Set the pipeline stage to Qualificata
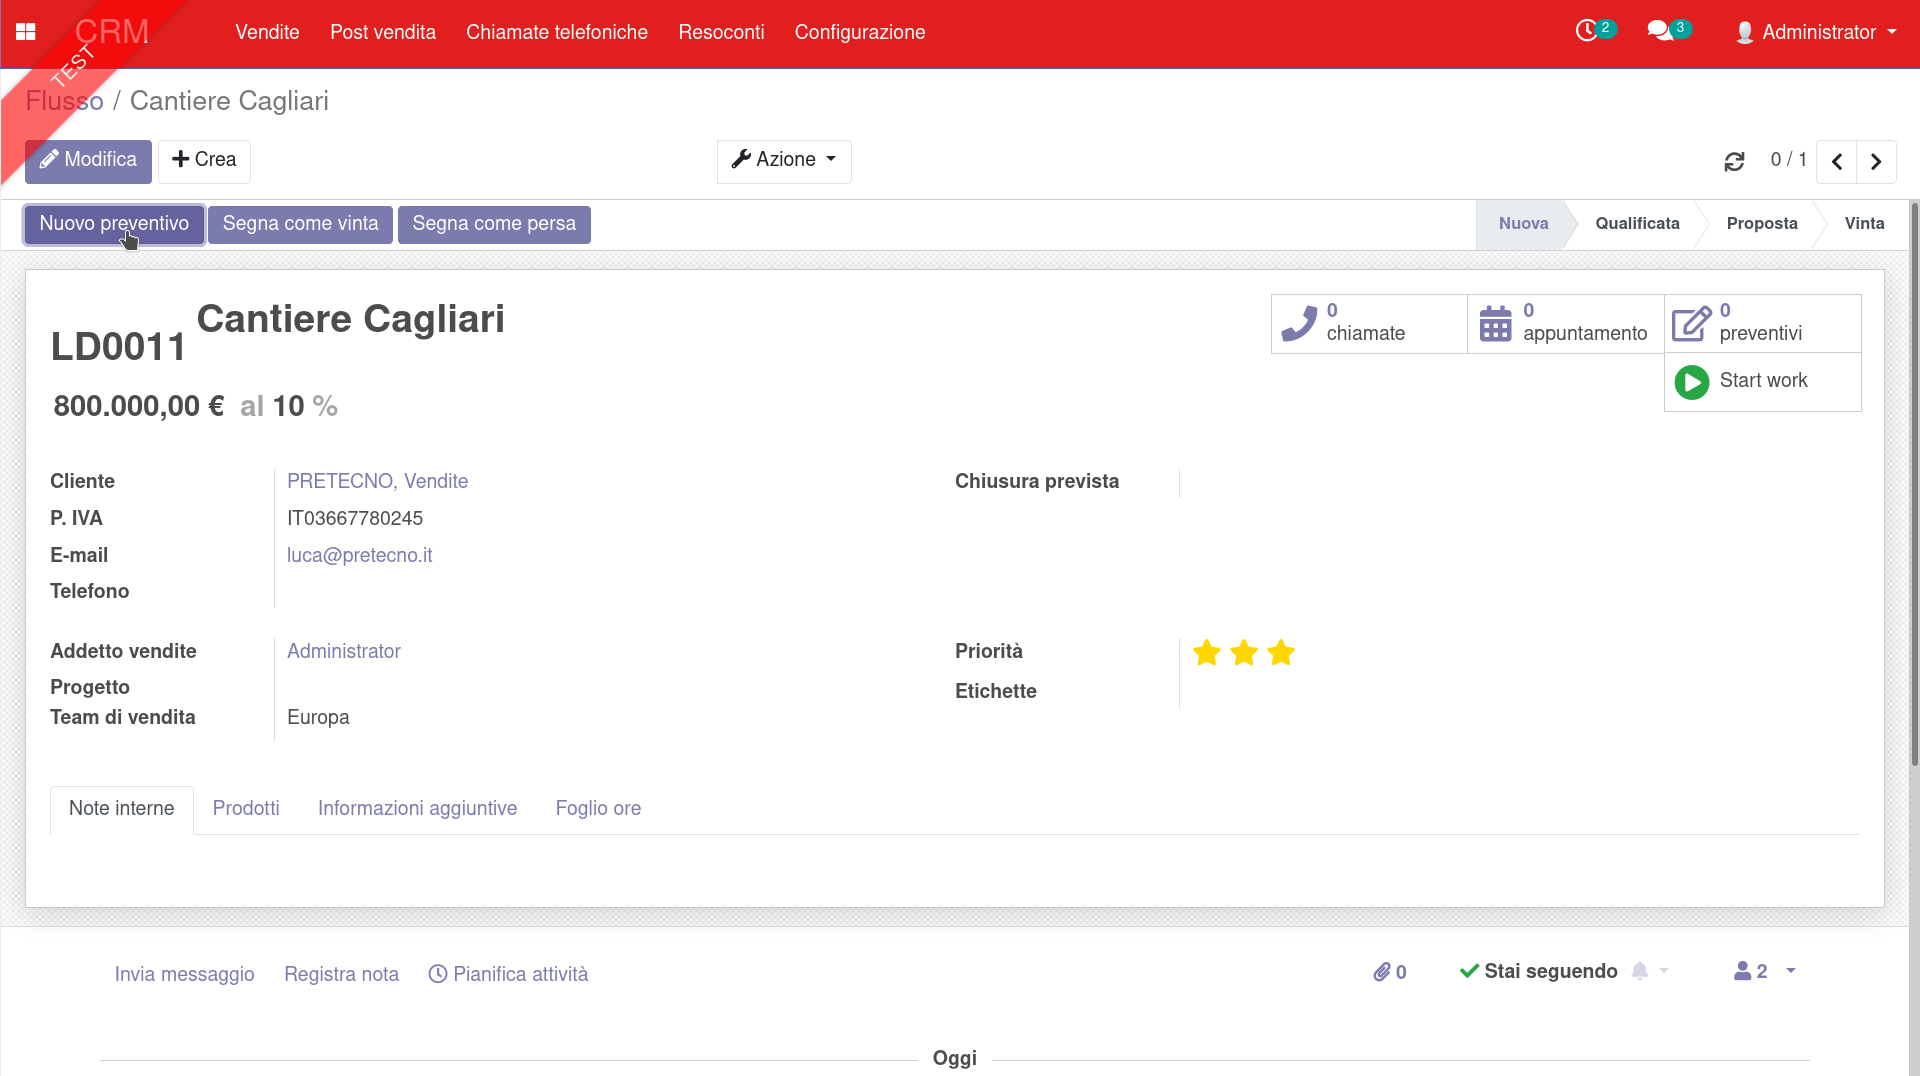Screen dimensions: 1920x1076 point(1637,224)
